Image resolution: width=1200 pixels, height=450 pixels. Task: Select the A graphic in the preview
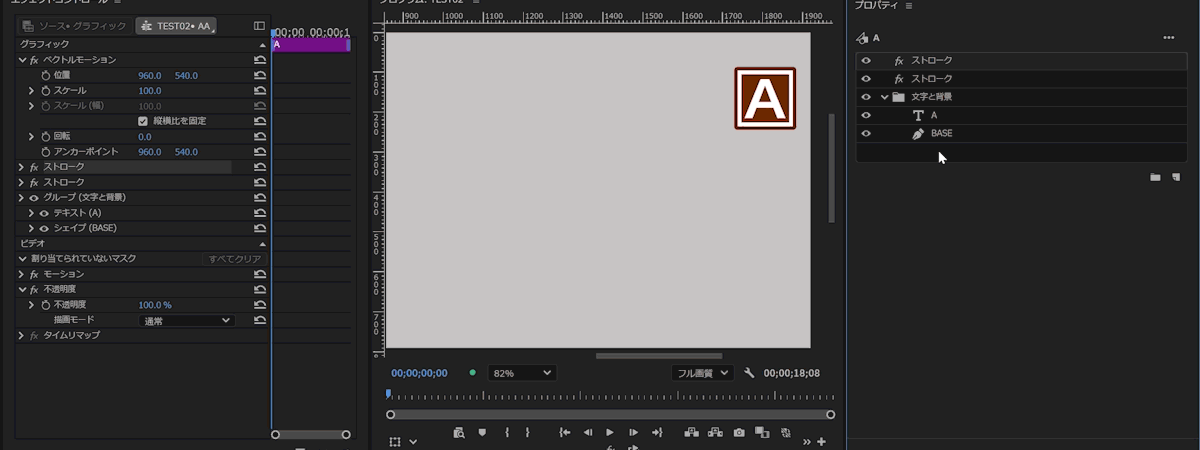tap(765, 98)
